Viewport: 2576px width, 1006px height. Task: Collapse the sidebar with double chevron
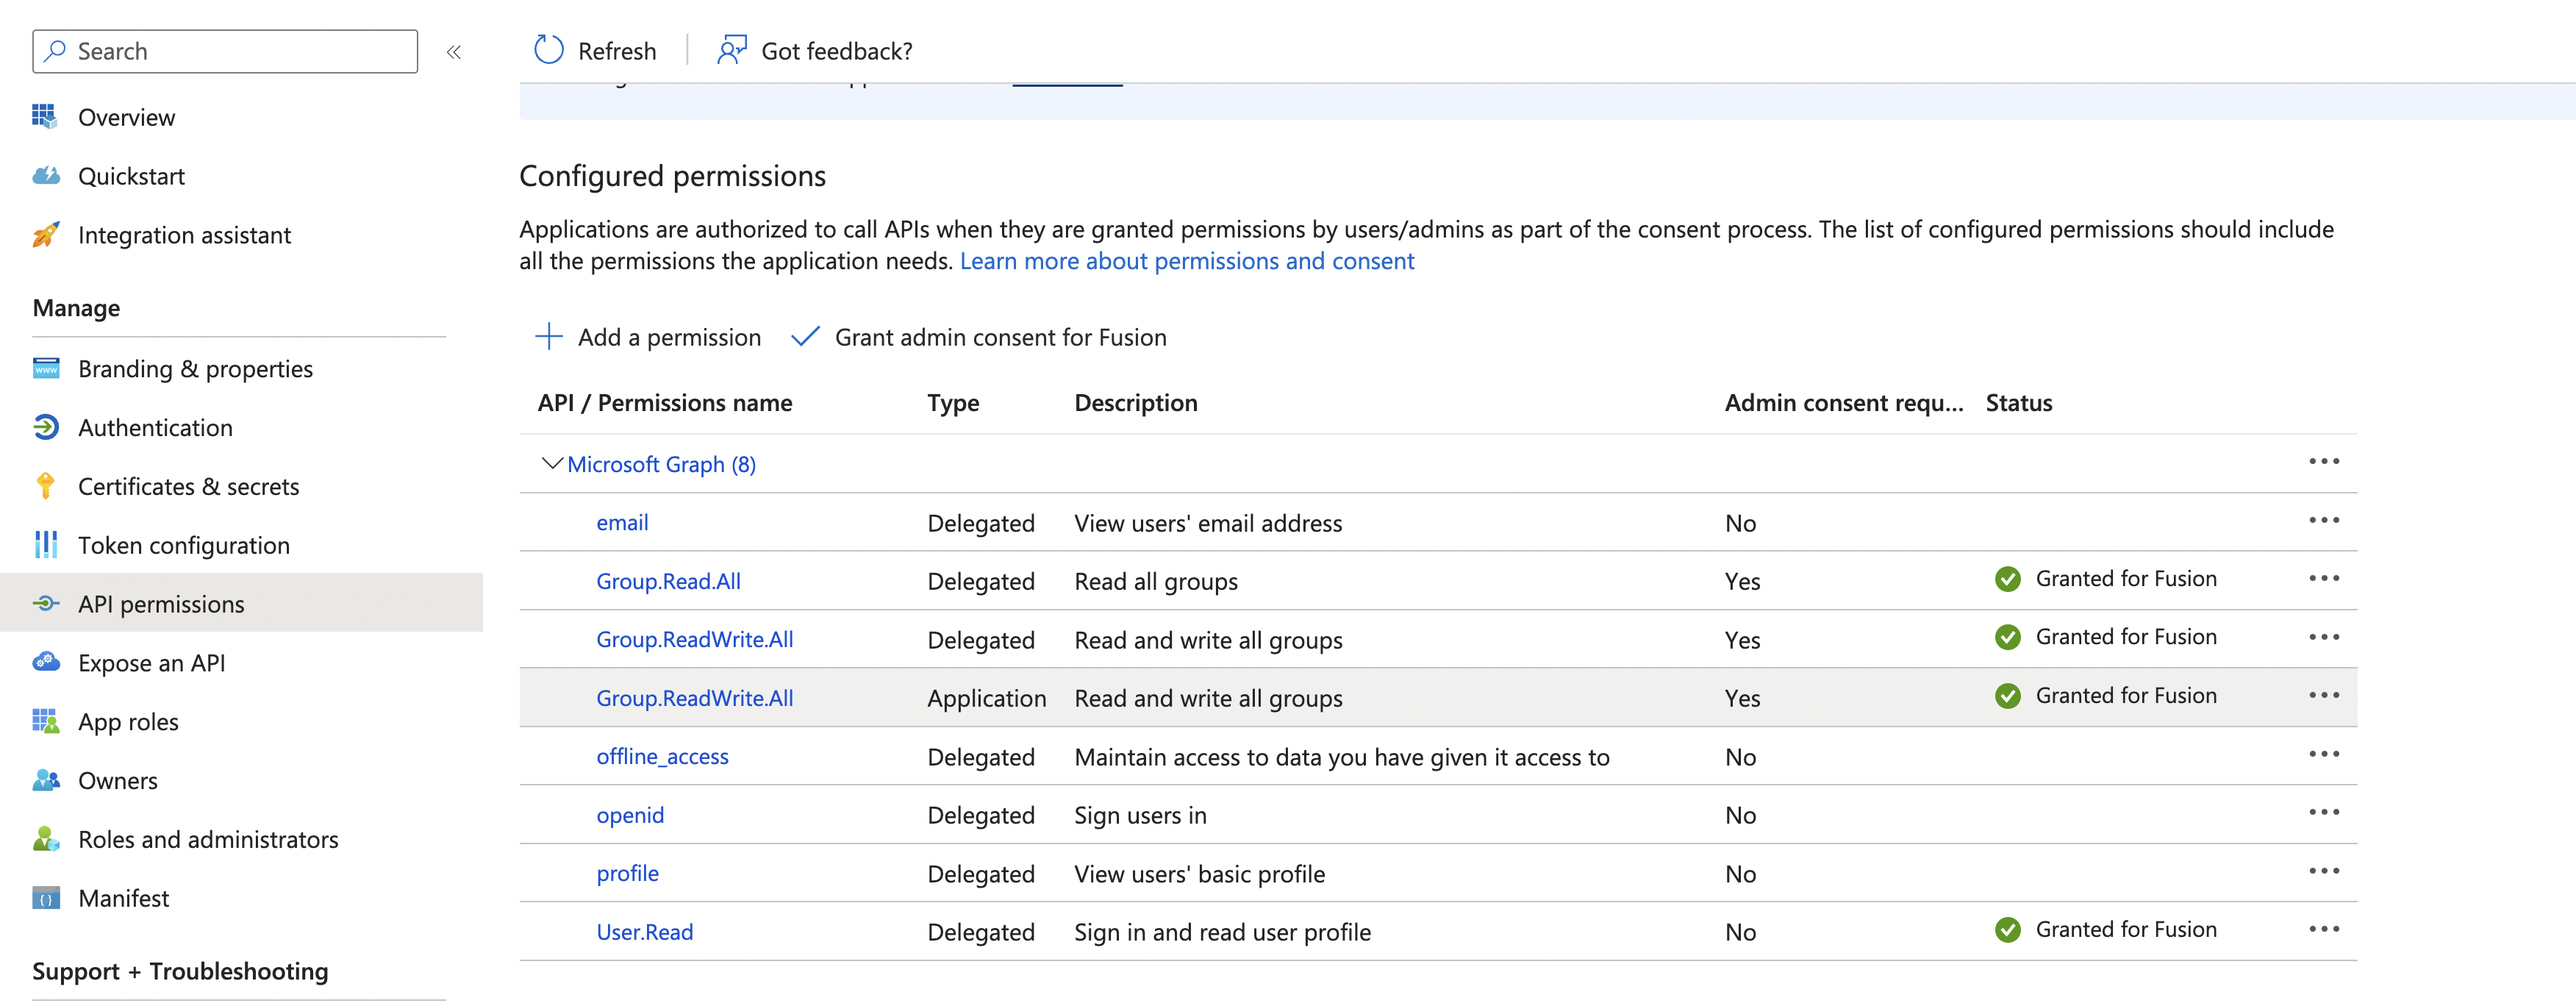pos(453,52)
